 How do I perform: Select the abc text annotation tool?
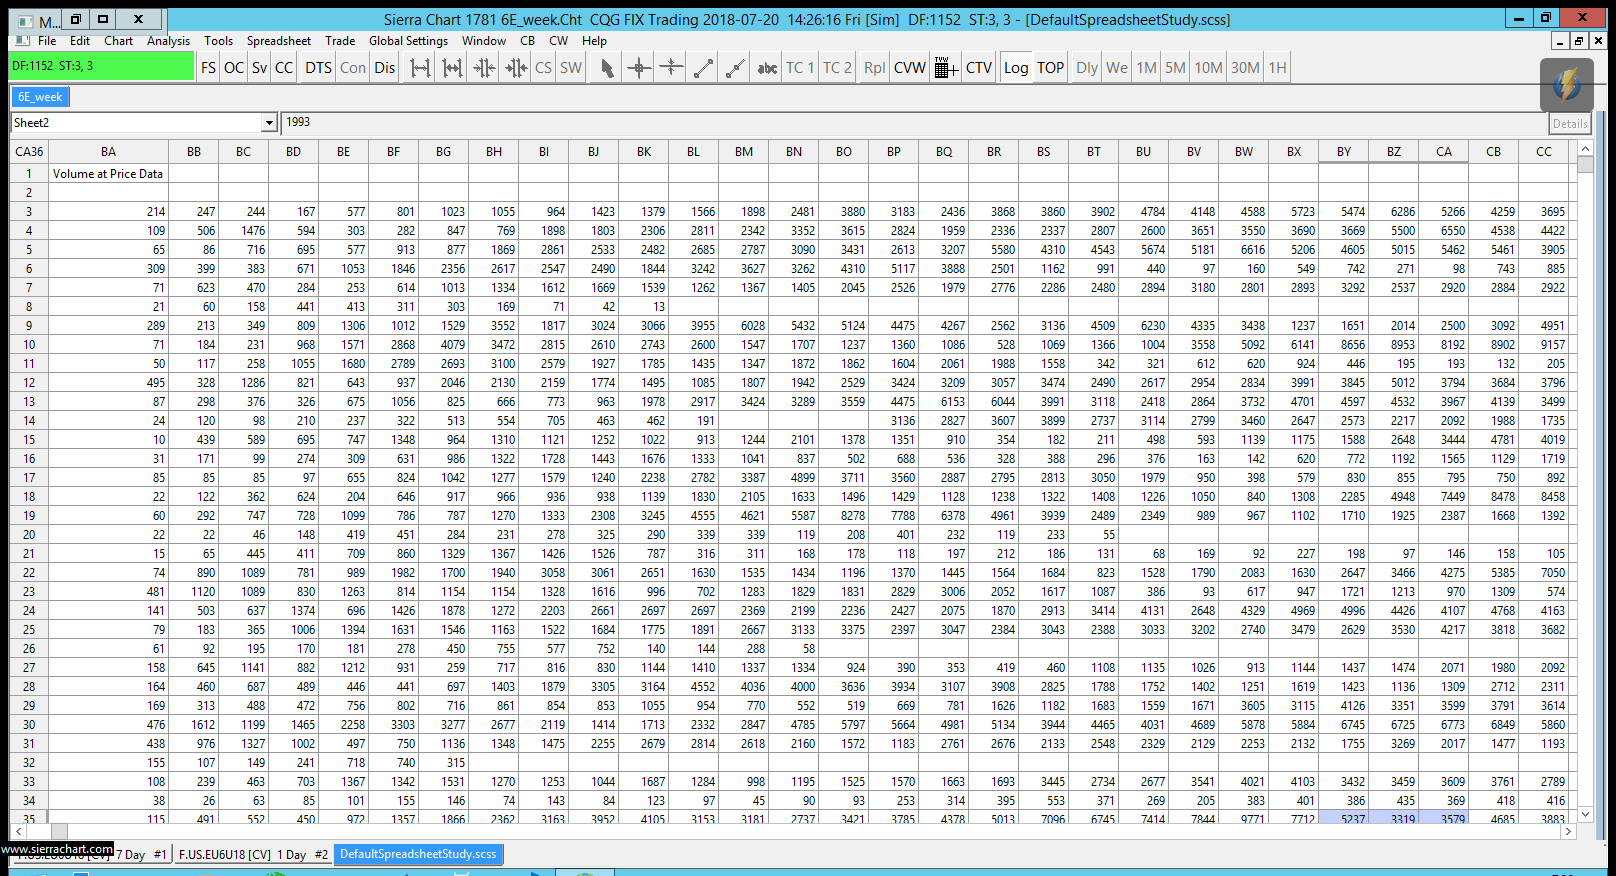tap(767, 68)
